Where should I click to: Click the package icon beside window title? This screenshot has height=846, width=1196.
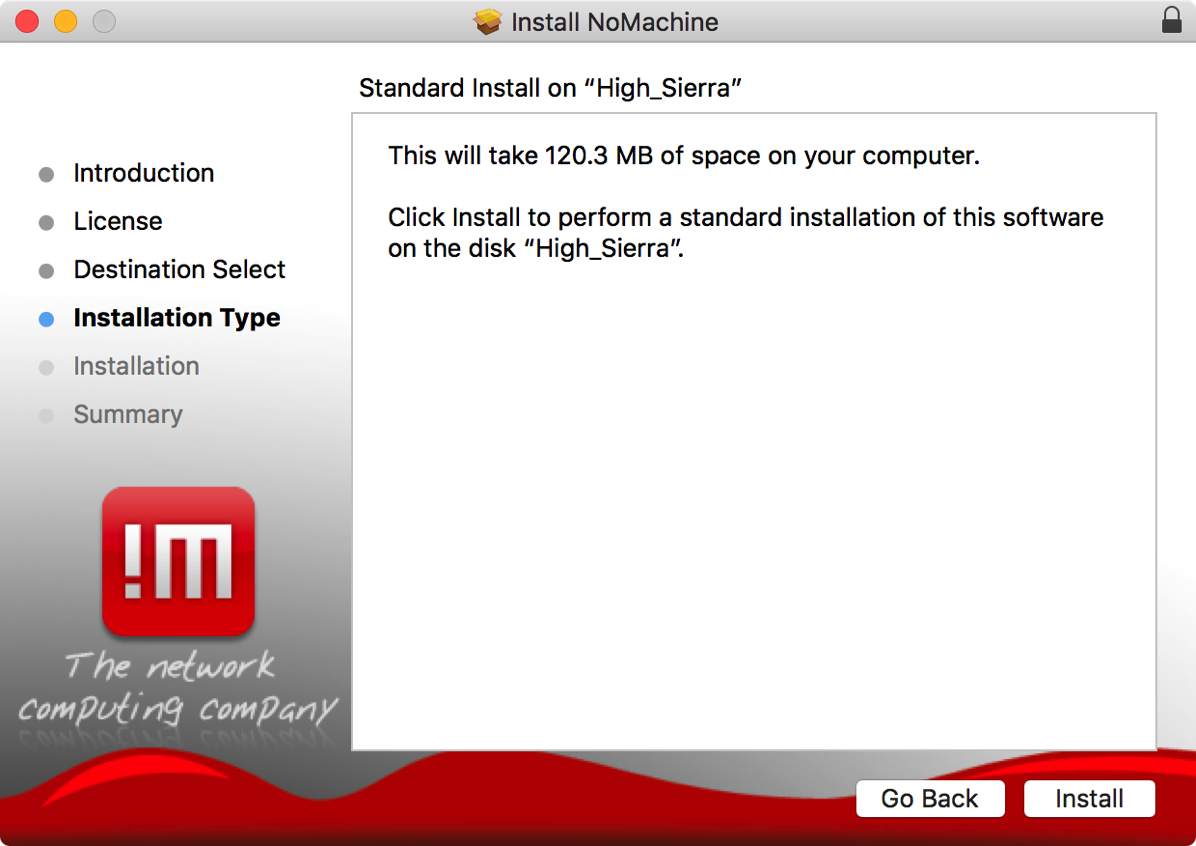point(487,21)
